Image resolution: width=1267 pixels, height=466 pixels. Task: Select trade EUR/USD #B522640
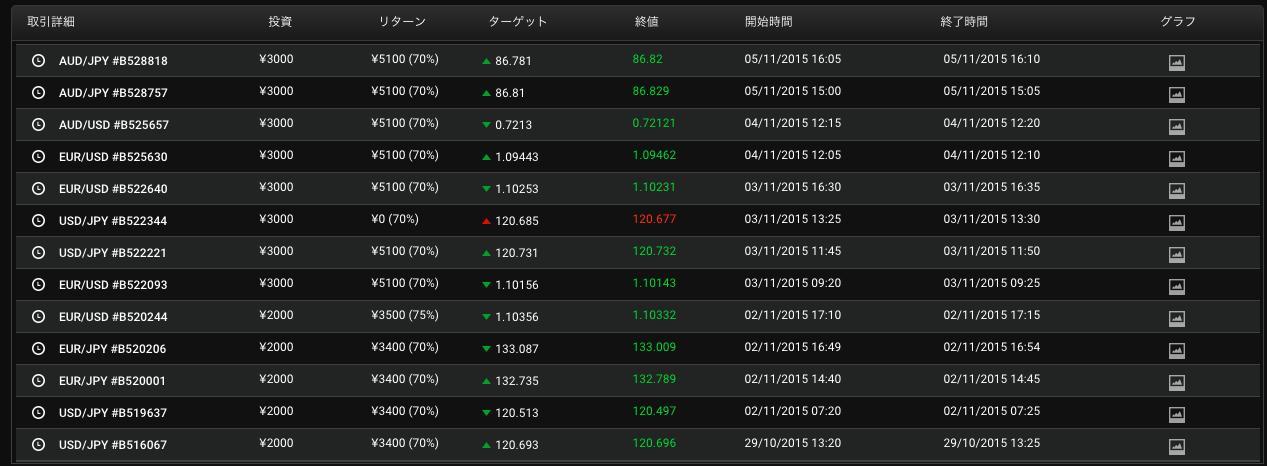coord(113,189)
